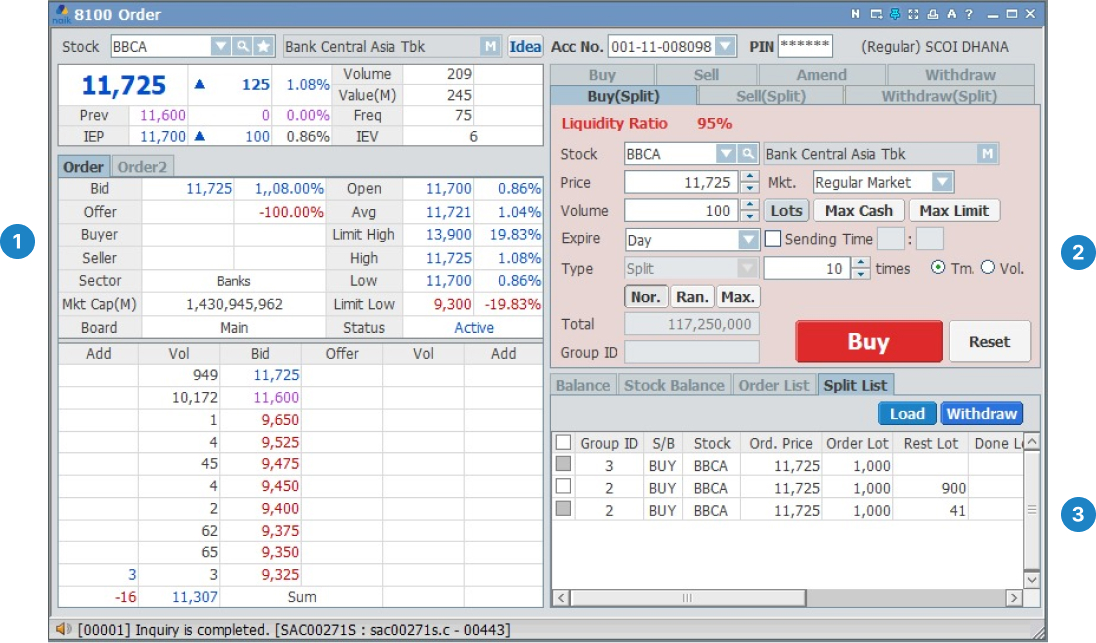This screenshot has height=643, width=1096.
Task: Click the star favorite icon beside the top stock field
Action: [263, 46]
